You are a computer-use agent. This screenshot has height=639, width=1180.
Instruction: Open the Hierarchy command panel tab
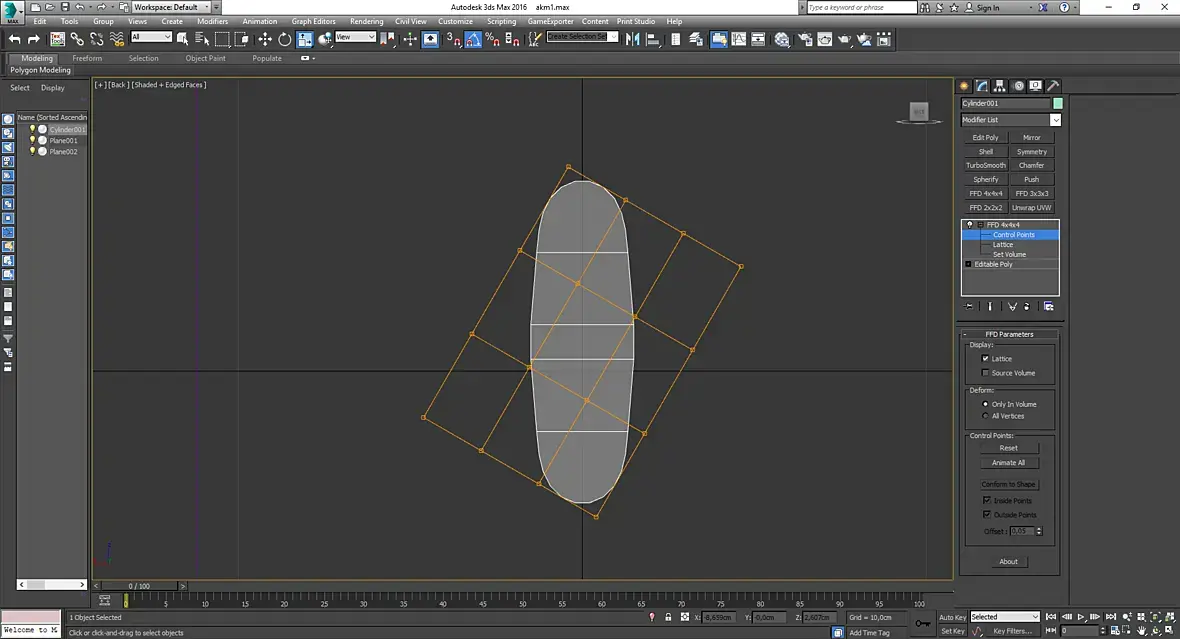(1000, 86)
